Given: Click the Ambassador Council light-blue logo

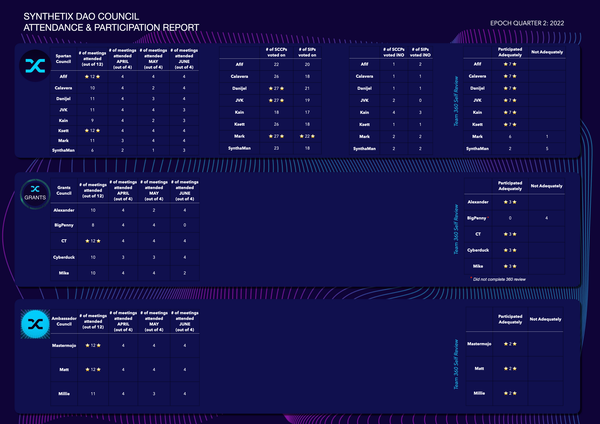Looking at the screenshot, I should click(35, 324).
